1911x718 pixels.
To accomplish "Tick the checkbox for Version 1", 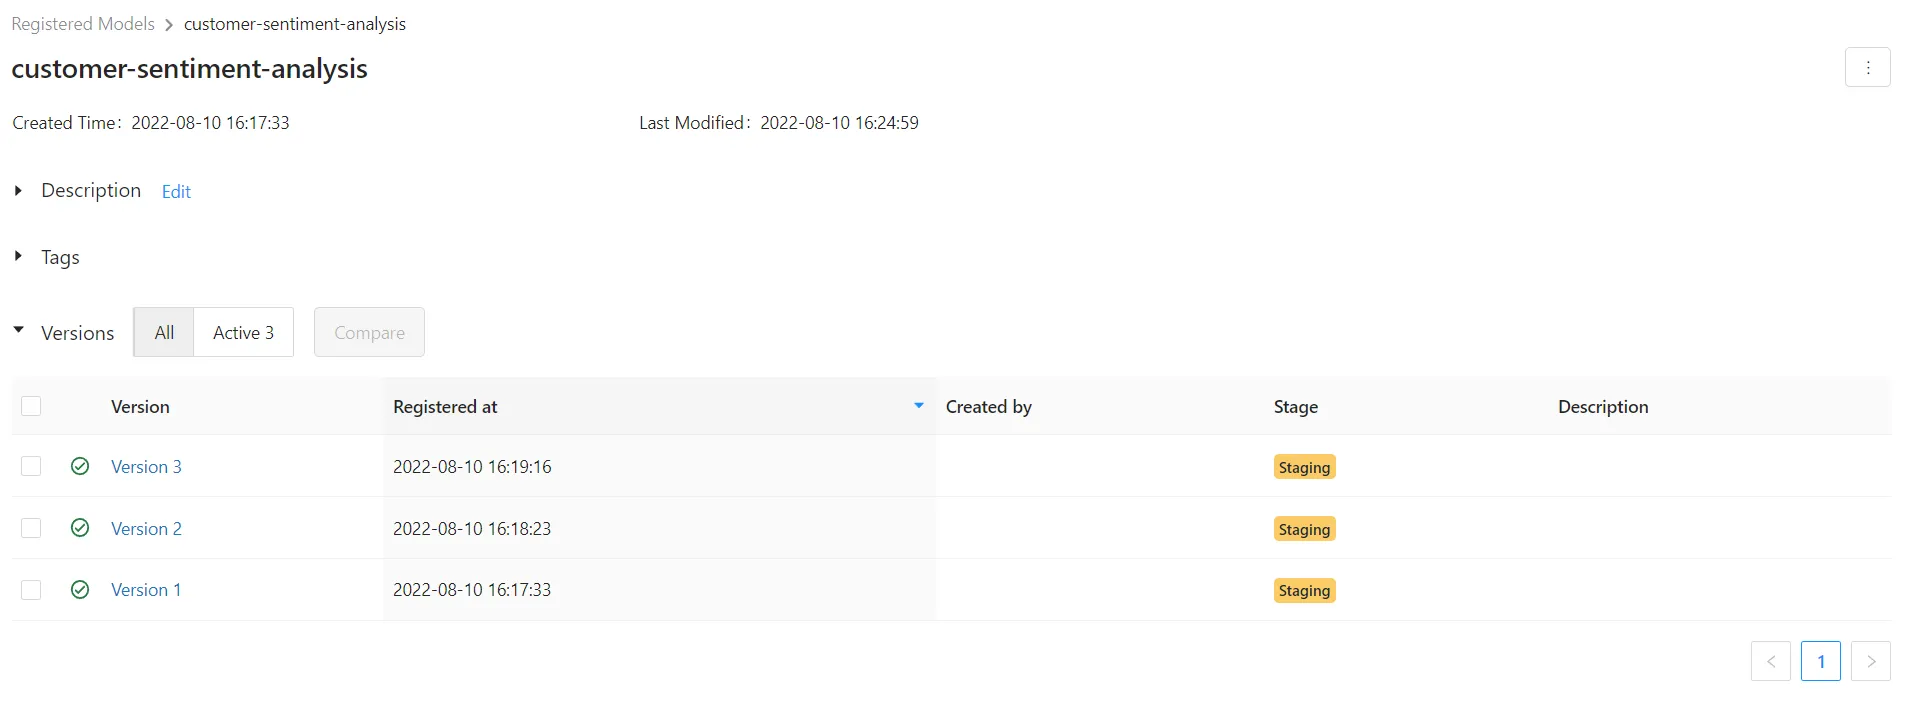I will pyautogui.click(x=31, y=590).
